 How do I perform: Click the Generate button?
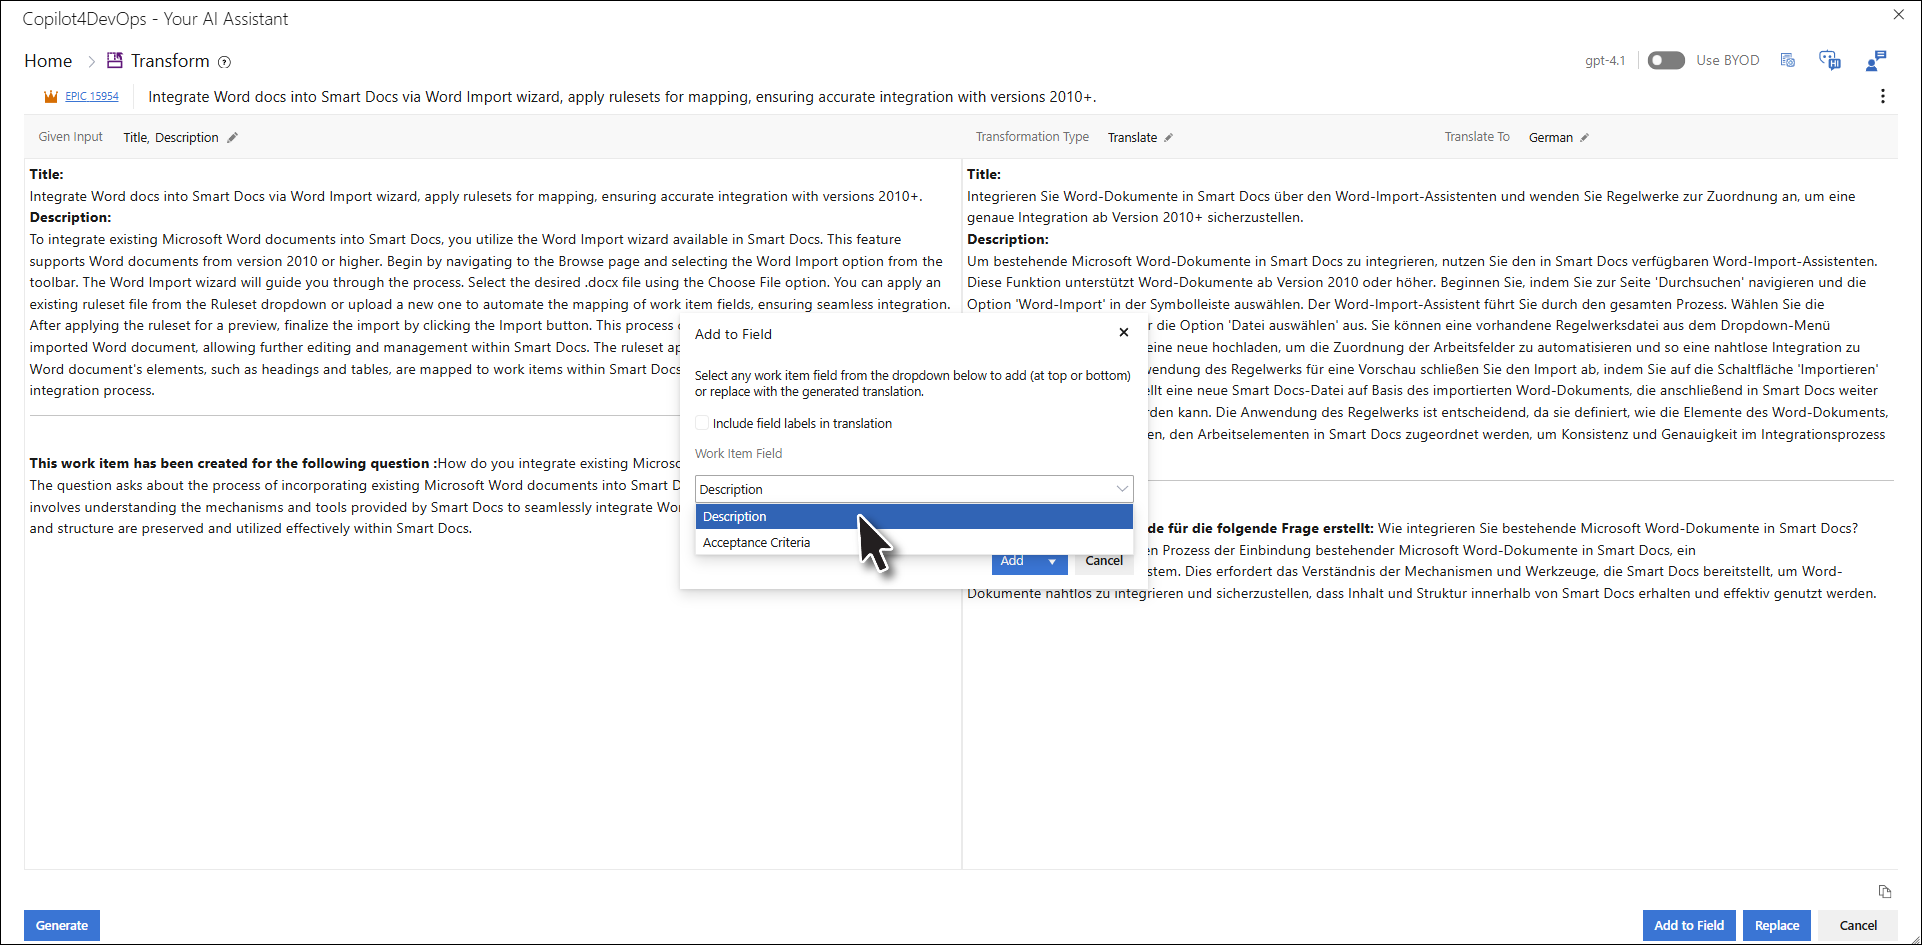[62, 925]
